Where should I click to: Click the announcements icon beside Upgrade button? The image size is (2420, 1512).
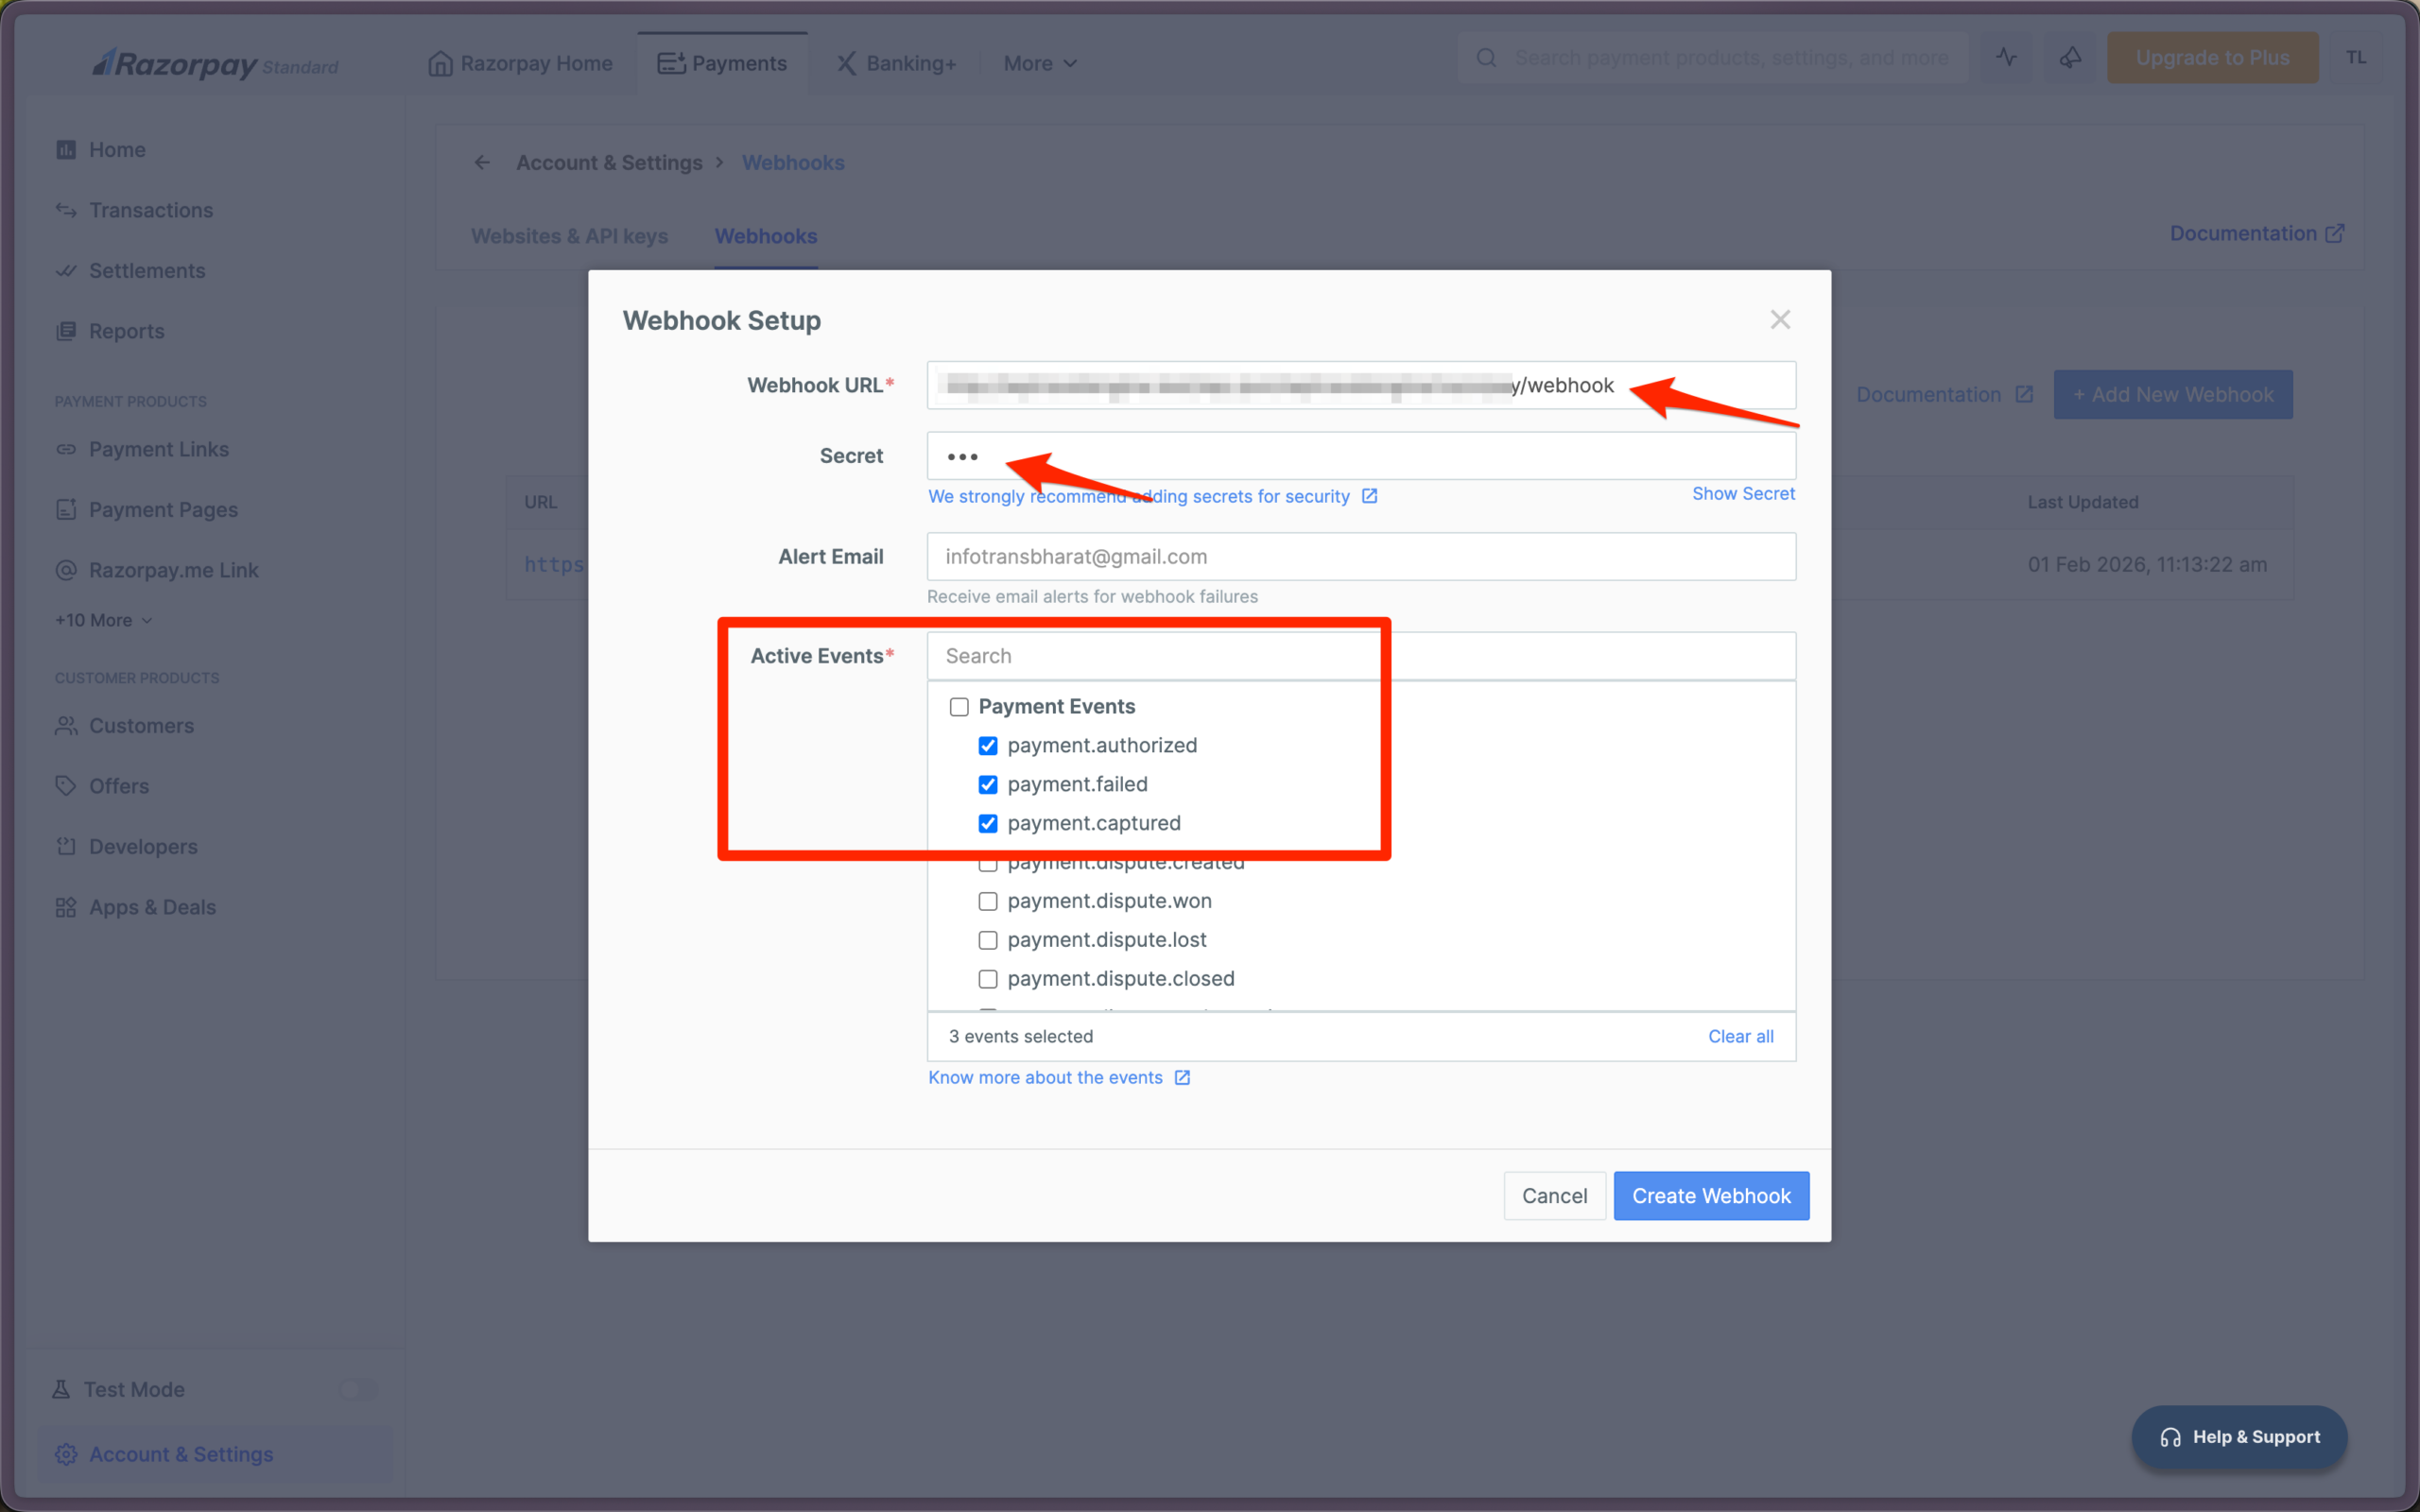pyautogui.click(x=2070, y=58)
